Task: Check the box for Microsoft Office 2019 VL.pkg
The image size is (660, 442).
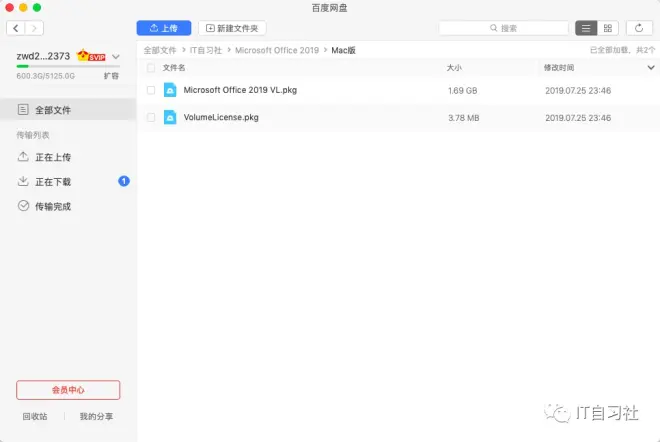Action: 151,90
